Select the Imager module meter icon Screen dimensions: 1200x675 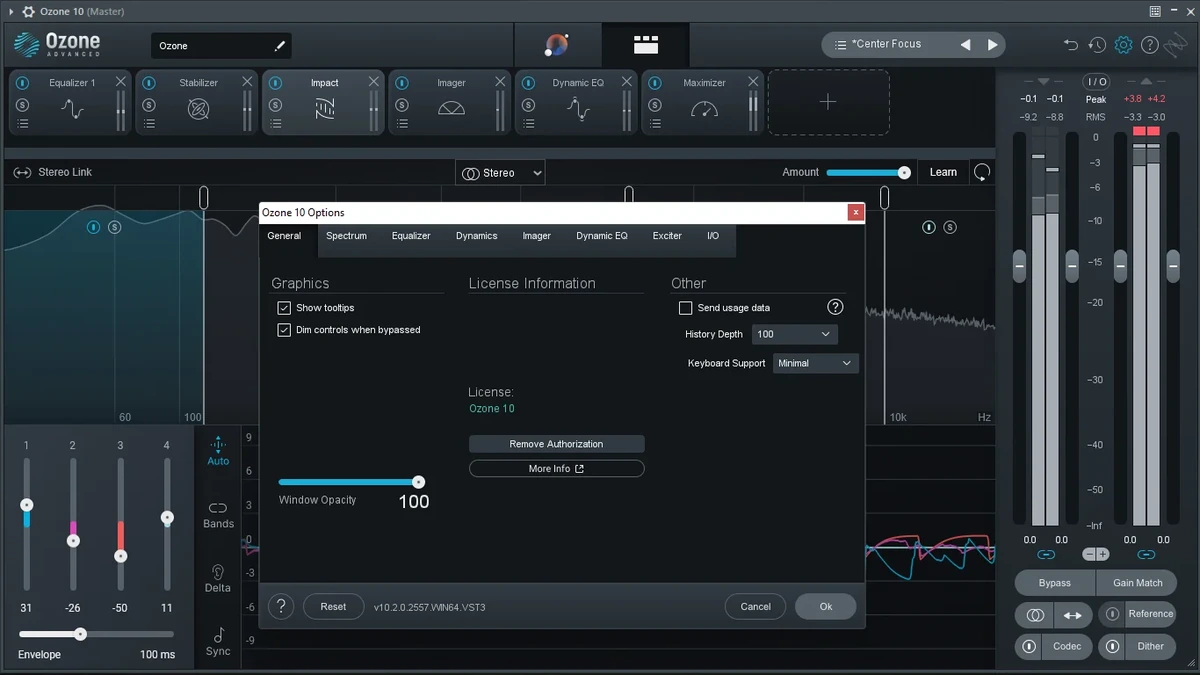451,109
